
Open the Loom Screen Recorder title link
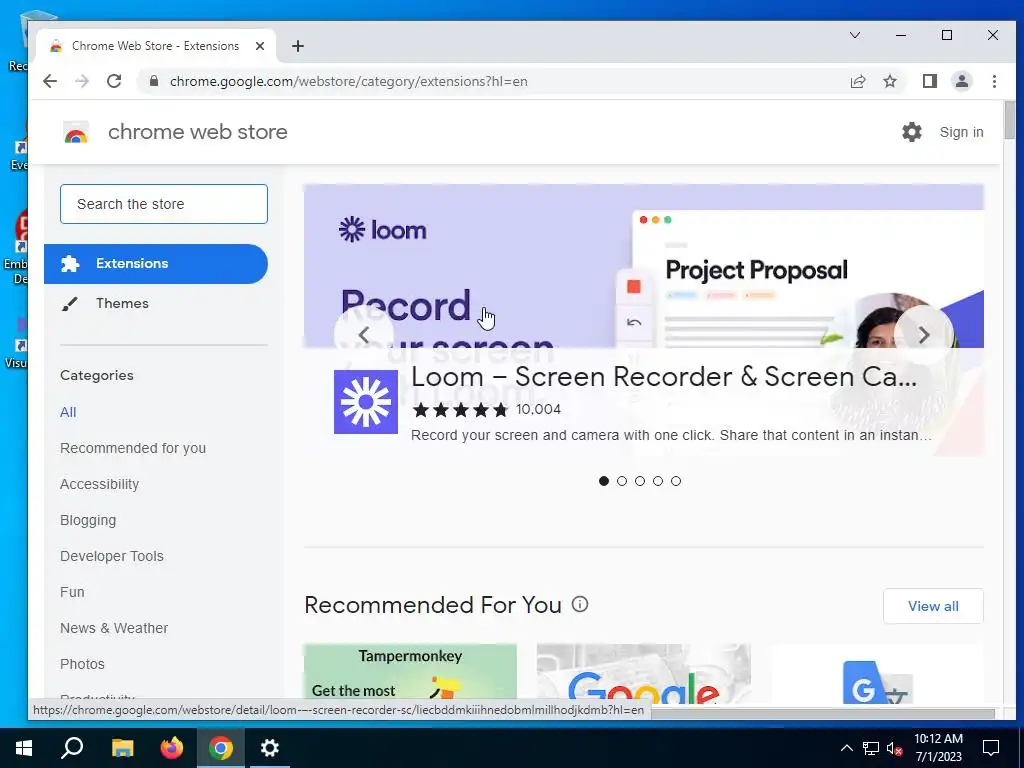click(664, 377)
